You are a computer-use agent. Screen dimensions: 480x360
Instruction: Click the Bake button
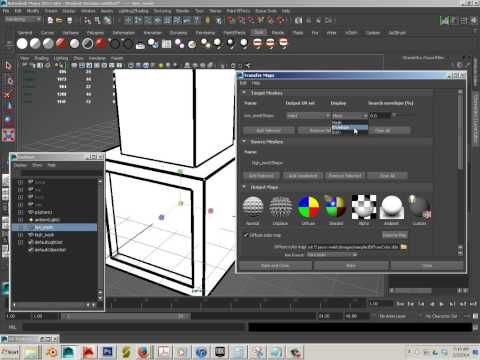(x=351, y=266)
